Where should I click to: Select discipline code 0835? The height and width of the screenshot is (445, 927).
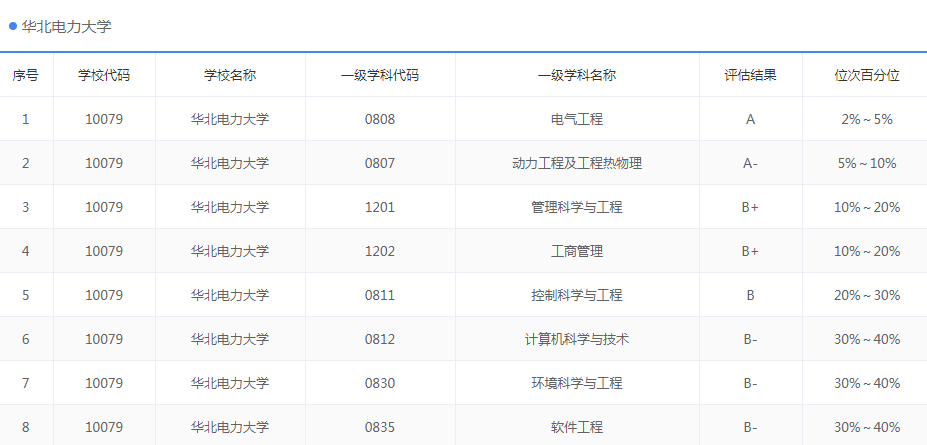click(380, 427)
